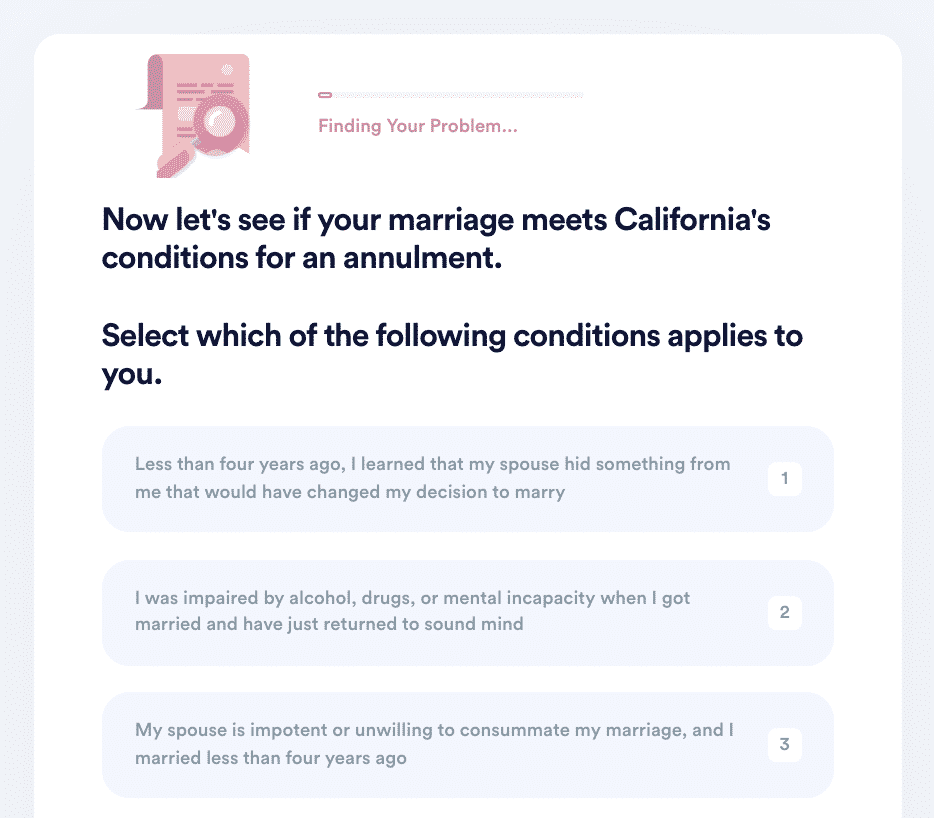
Task: Click the magnifying glass lens in illustration
Action: click(219, 122)
